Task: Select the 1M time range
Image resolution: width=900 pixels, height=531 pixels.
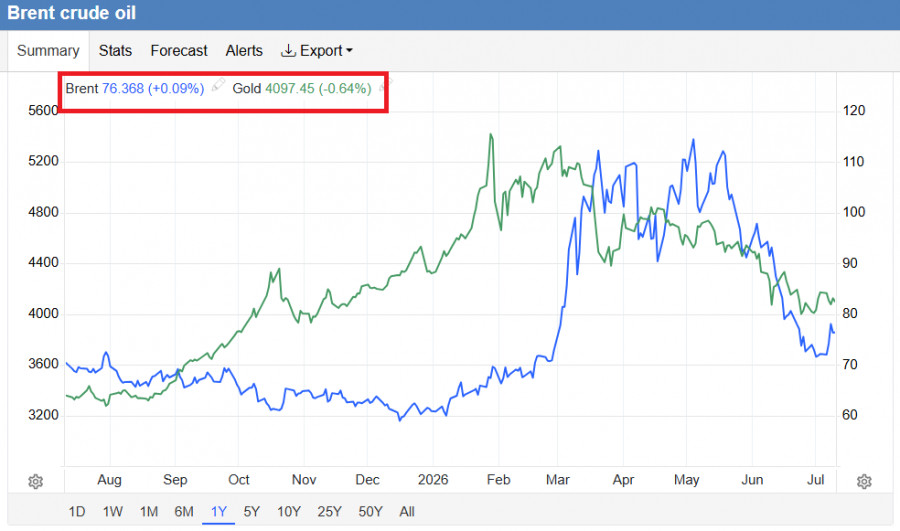Action: (x=149, y=511)
